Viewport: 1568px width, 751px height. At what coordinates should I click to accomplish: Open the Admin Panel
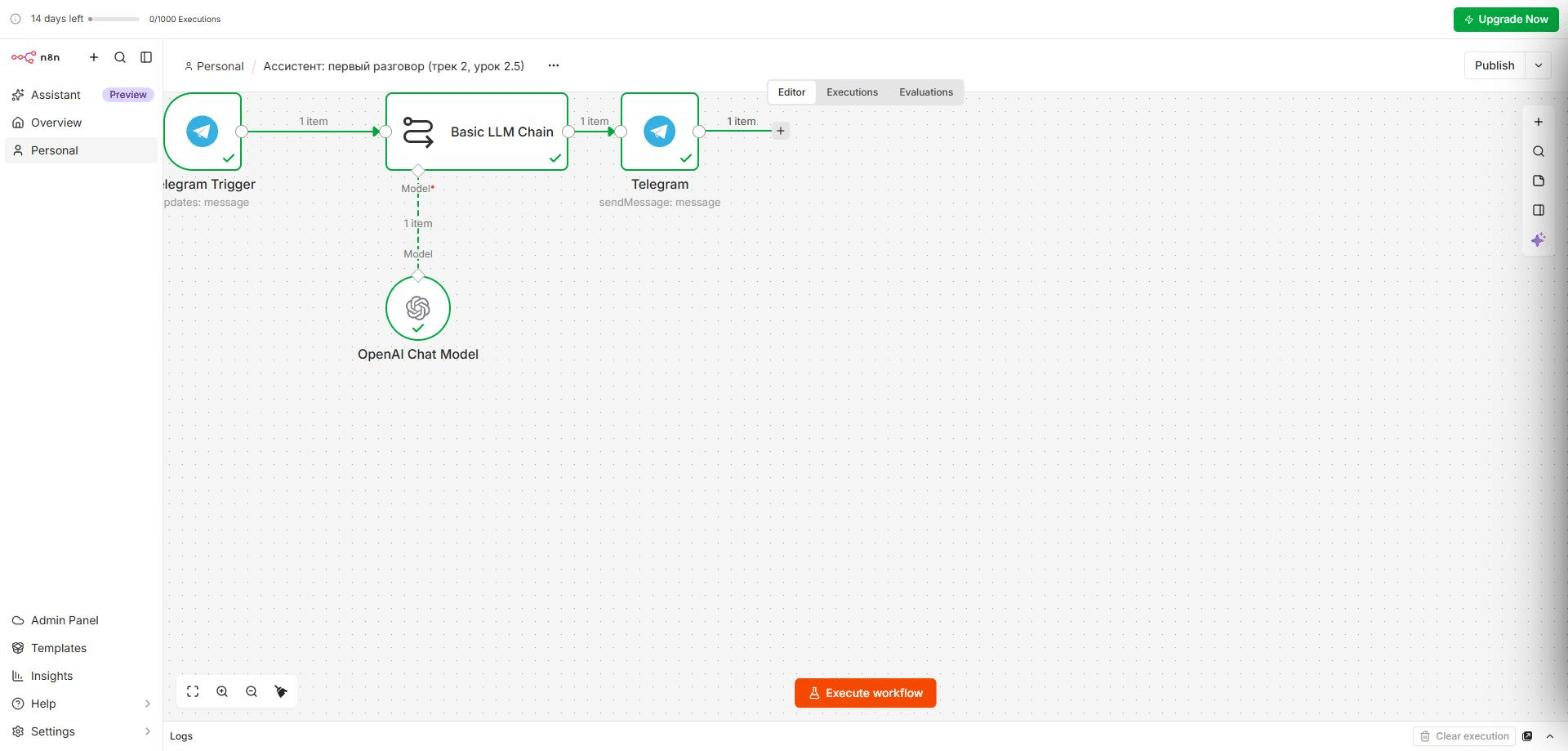point(81,620)
